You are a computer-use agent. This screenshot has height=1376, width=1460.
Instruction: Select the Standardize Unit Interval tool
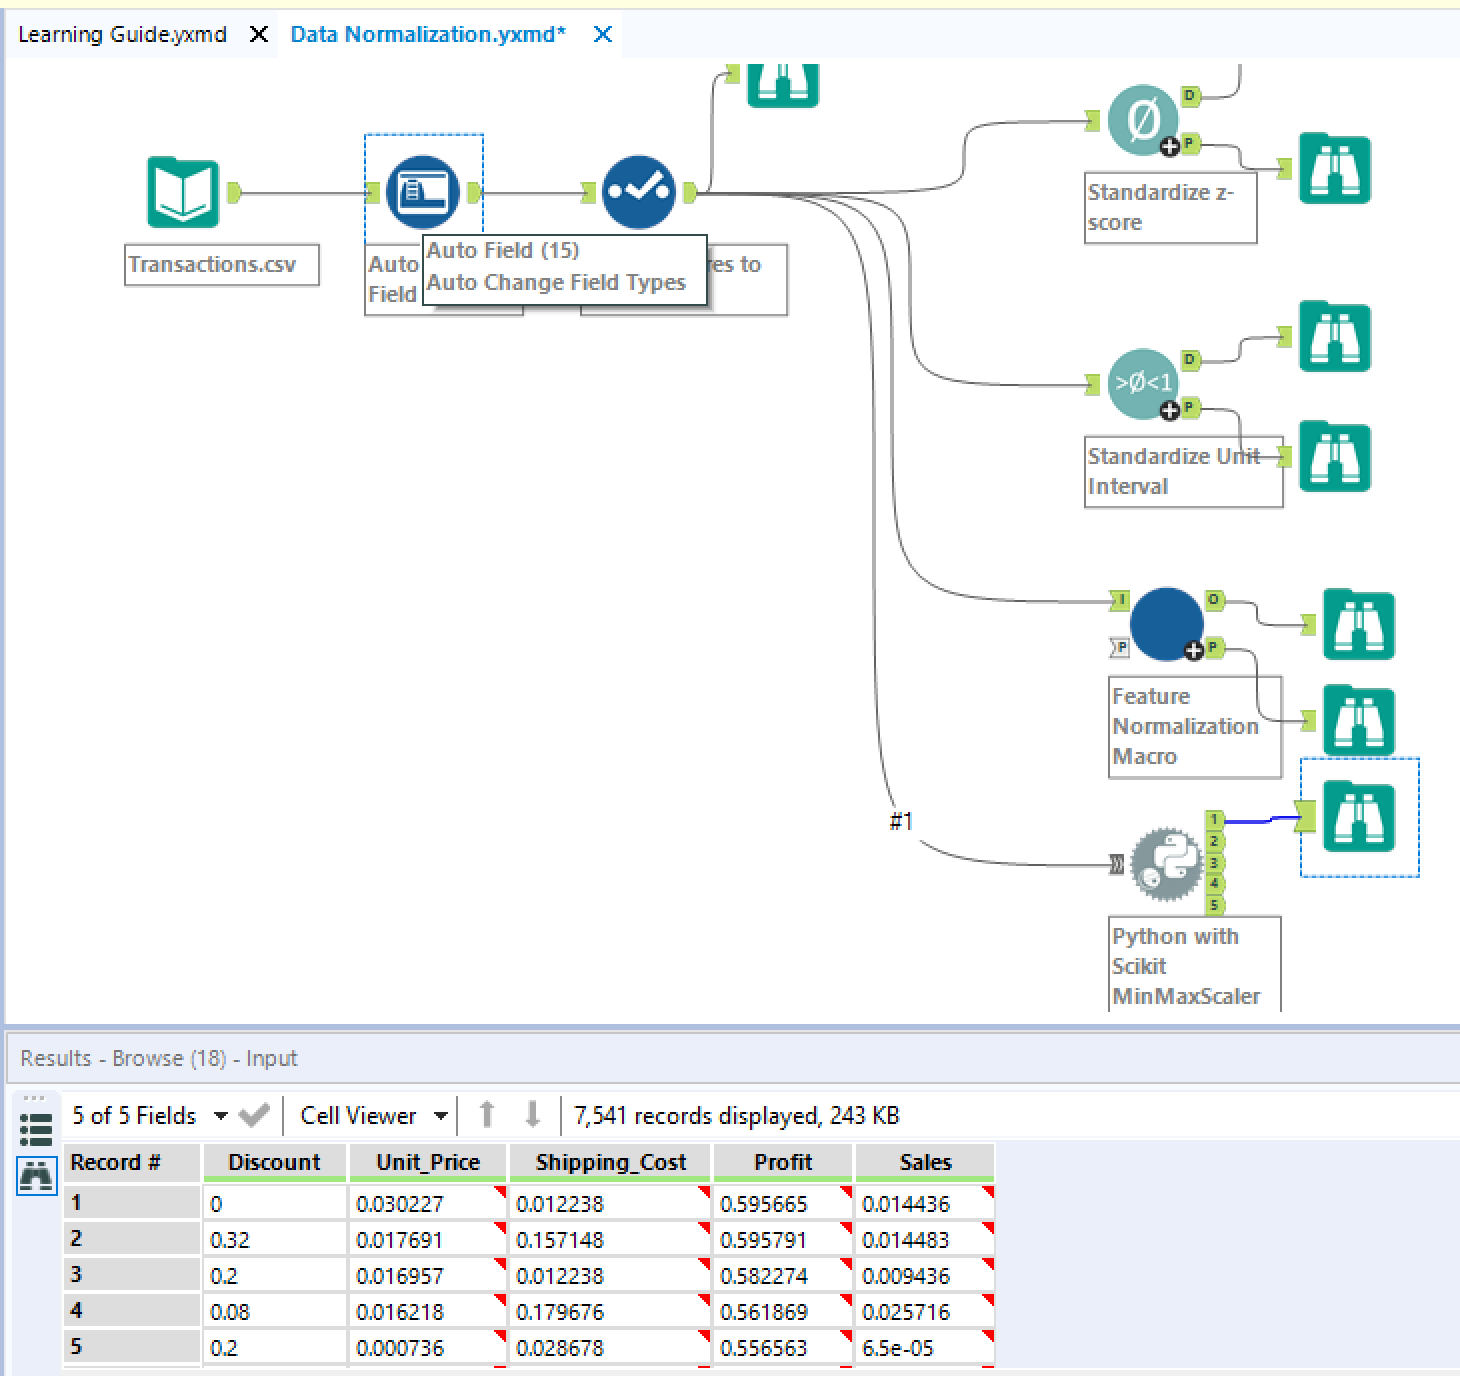tap(1143, 385)
